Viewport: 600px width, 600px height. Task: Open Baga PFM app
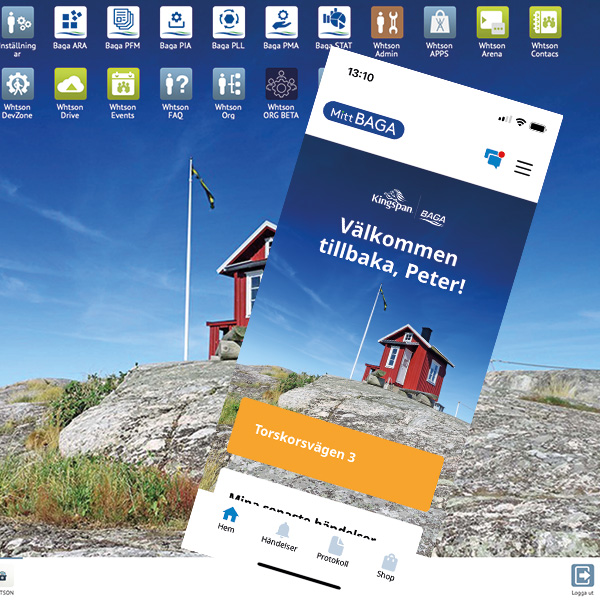pyautogui.click(x=123, y=23)
